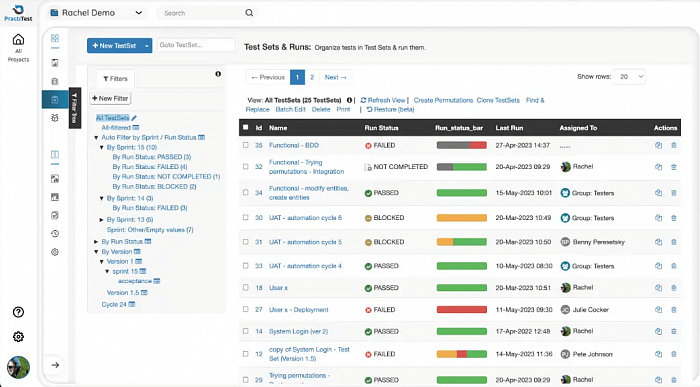Click Next page link
The image size is (700, 387).
coord(335,77)
